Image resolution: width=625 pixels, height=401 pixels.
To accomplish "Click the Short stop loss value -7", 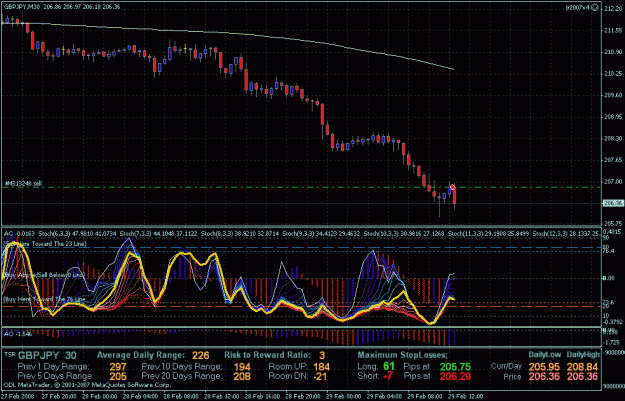I will tap(387, 376).
